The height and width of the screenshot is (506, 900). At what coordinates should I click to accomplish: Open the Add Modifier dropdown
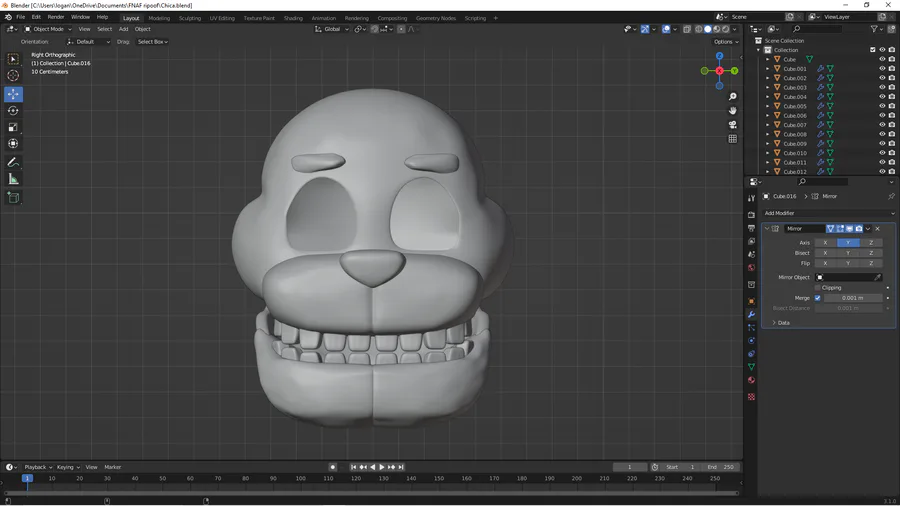coord(828,213)
